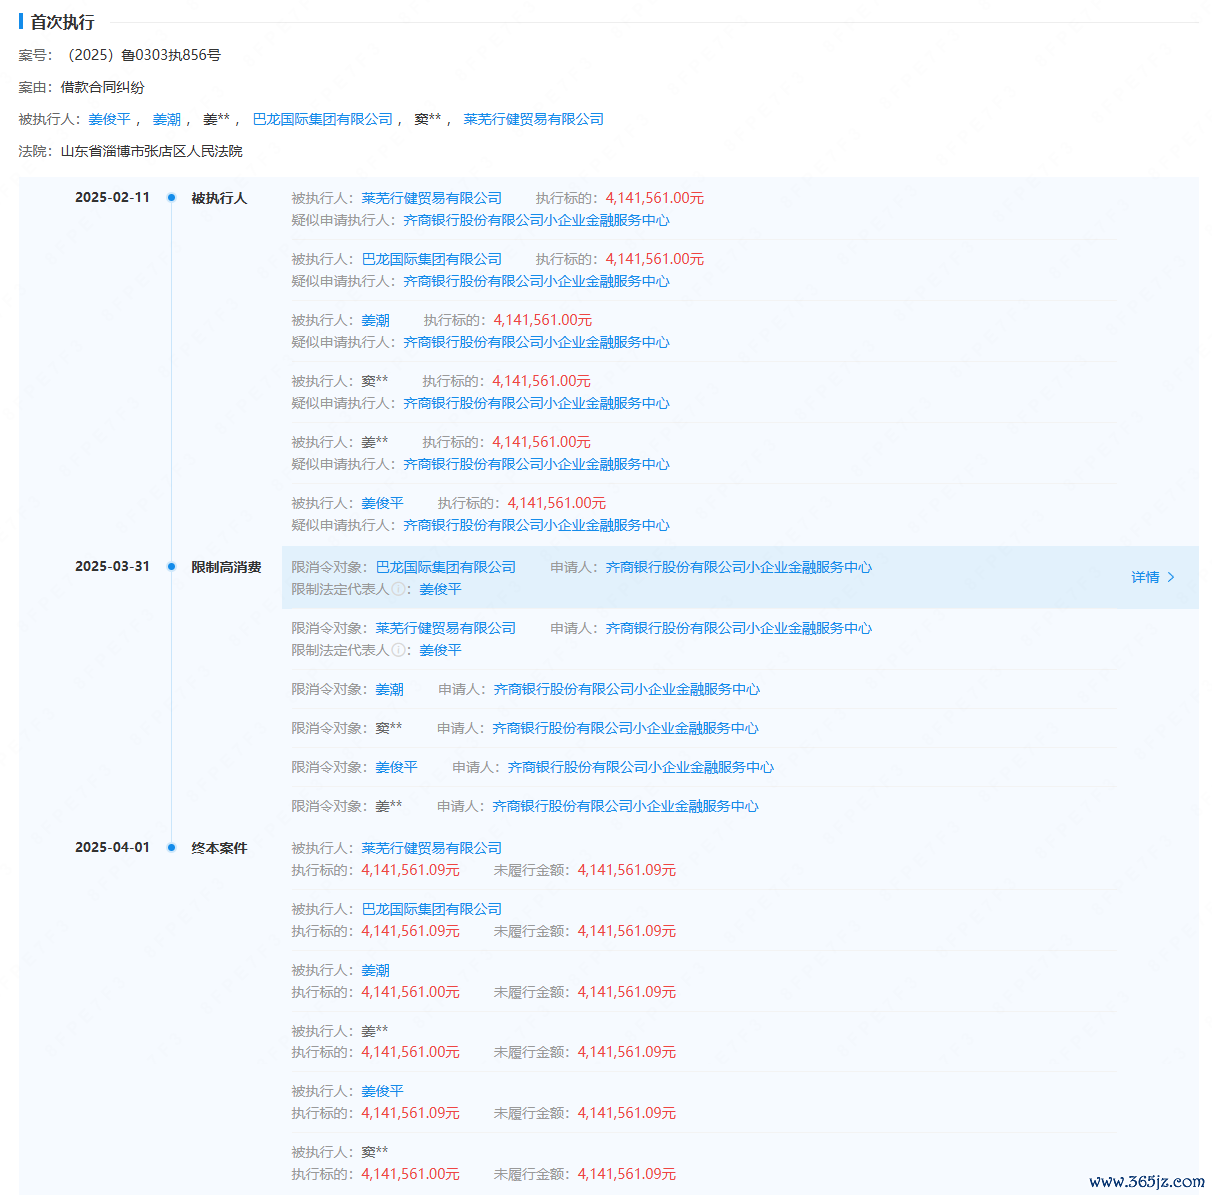Viewport: 1212px width, 1197px height.
Task: Open 姜潮 link in header 被执行人 list
Action: coord(166,120)
